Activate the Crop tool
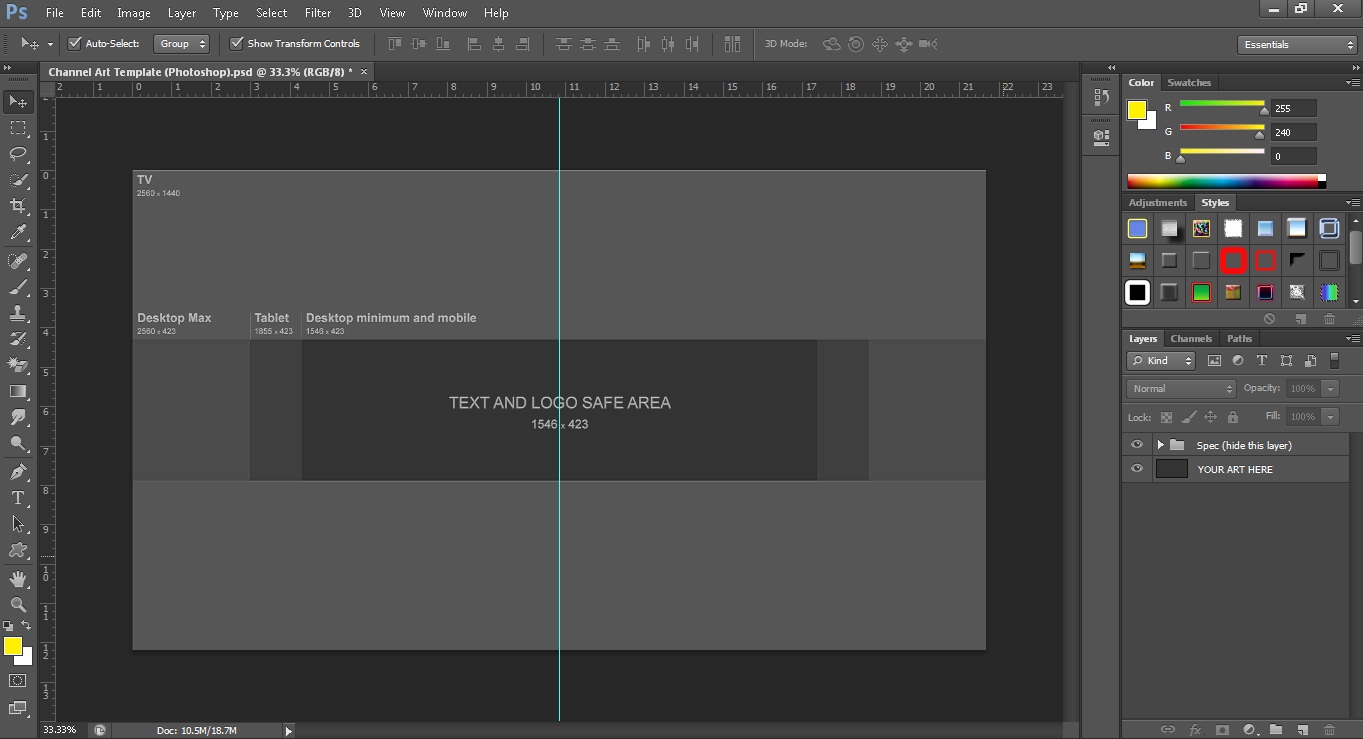The height and width of the screenshot is (739, 1363). [x=18, y=206]
